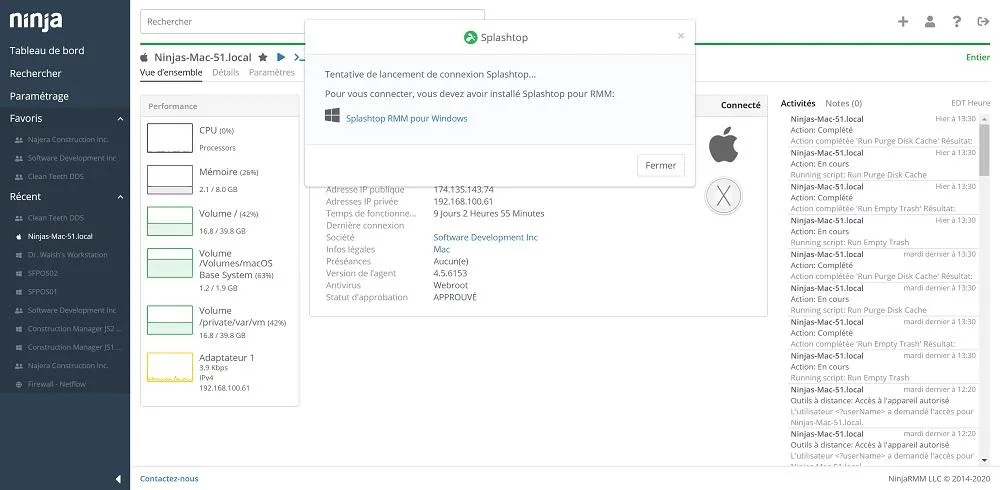Open Tableau de bord
The image size is (1000, 490).
(x=47, y=50)
